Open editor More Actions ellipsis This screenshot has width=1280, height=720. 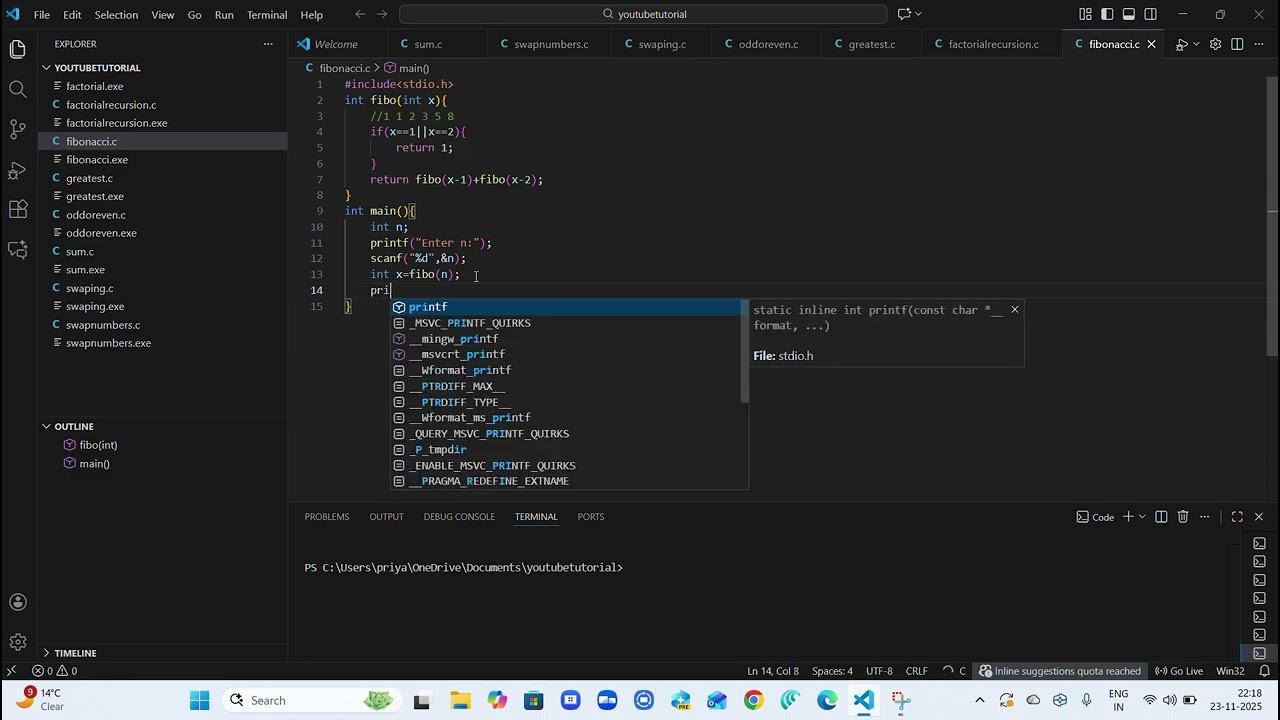click(1259, 44)
